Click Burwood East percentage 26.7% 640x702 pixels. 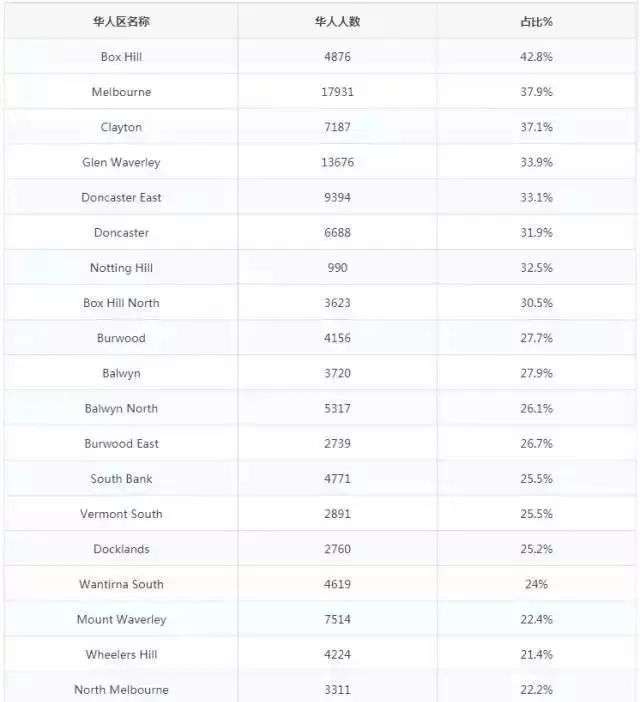(x=536, y=444)
